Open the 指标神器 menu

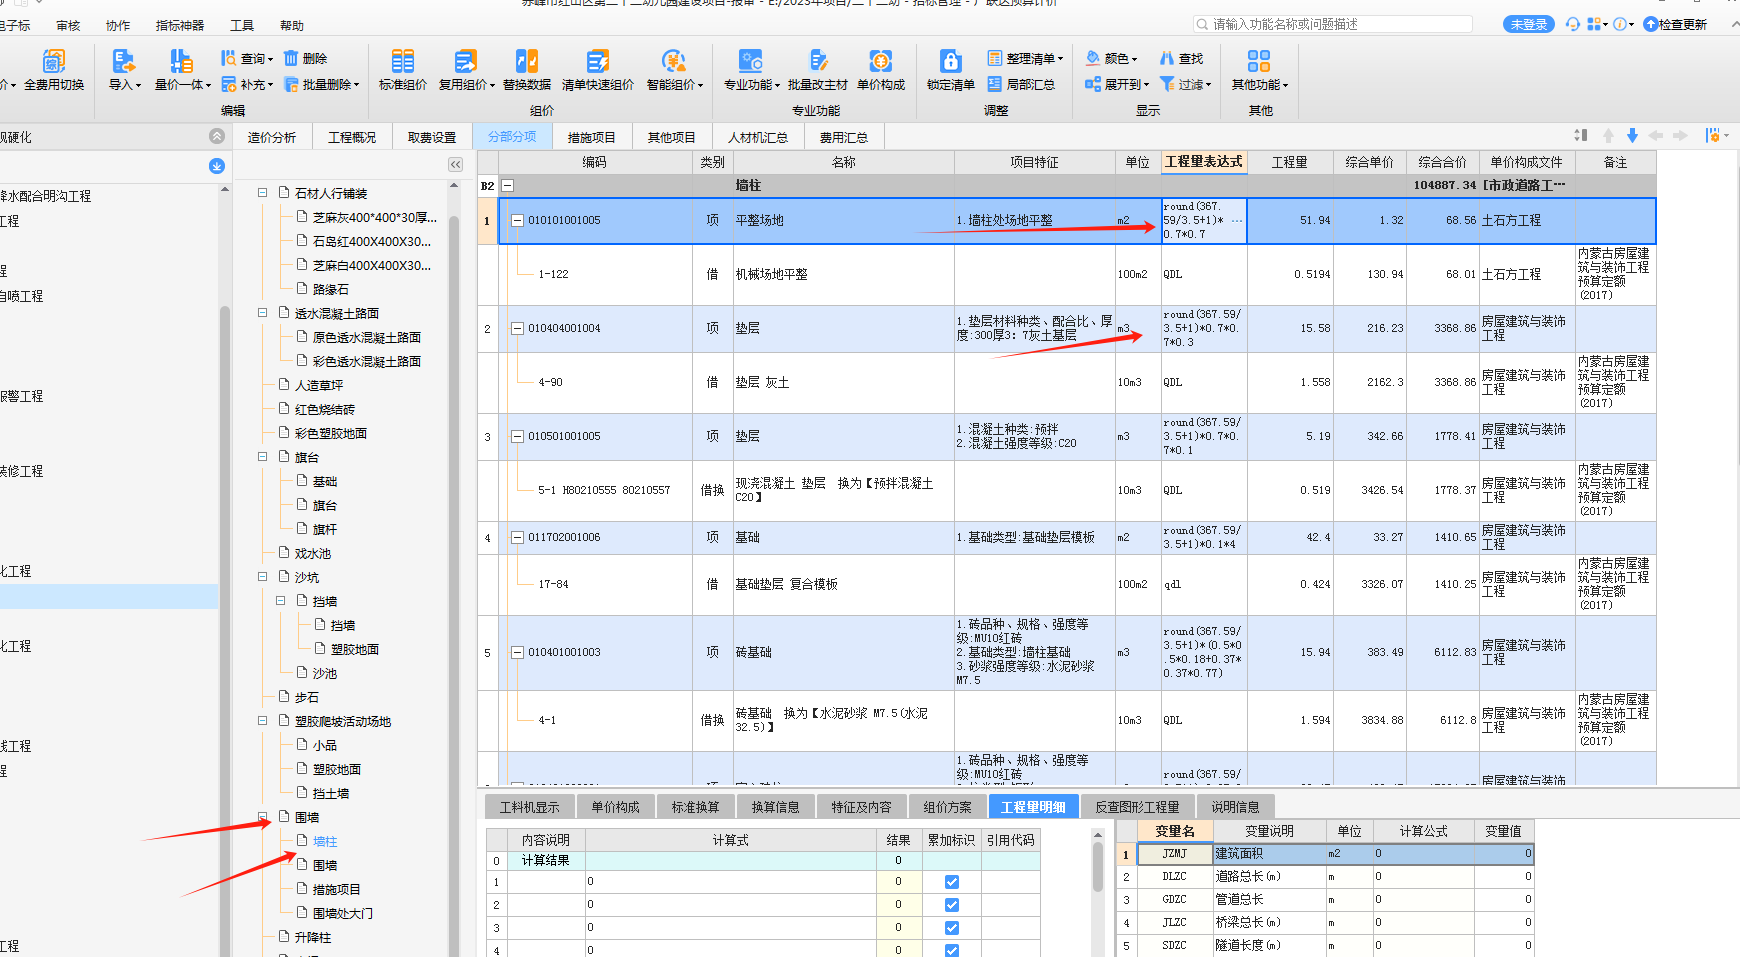tap(180, 26)
